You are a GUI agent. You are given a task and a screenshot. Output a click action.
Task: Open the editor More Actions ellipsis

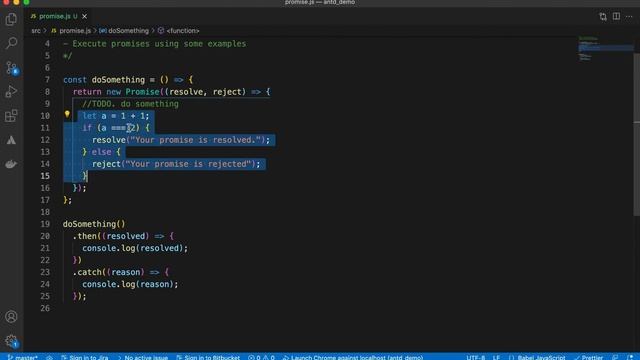629,16
